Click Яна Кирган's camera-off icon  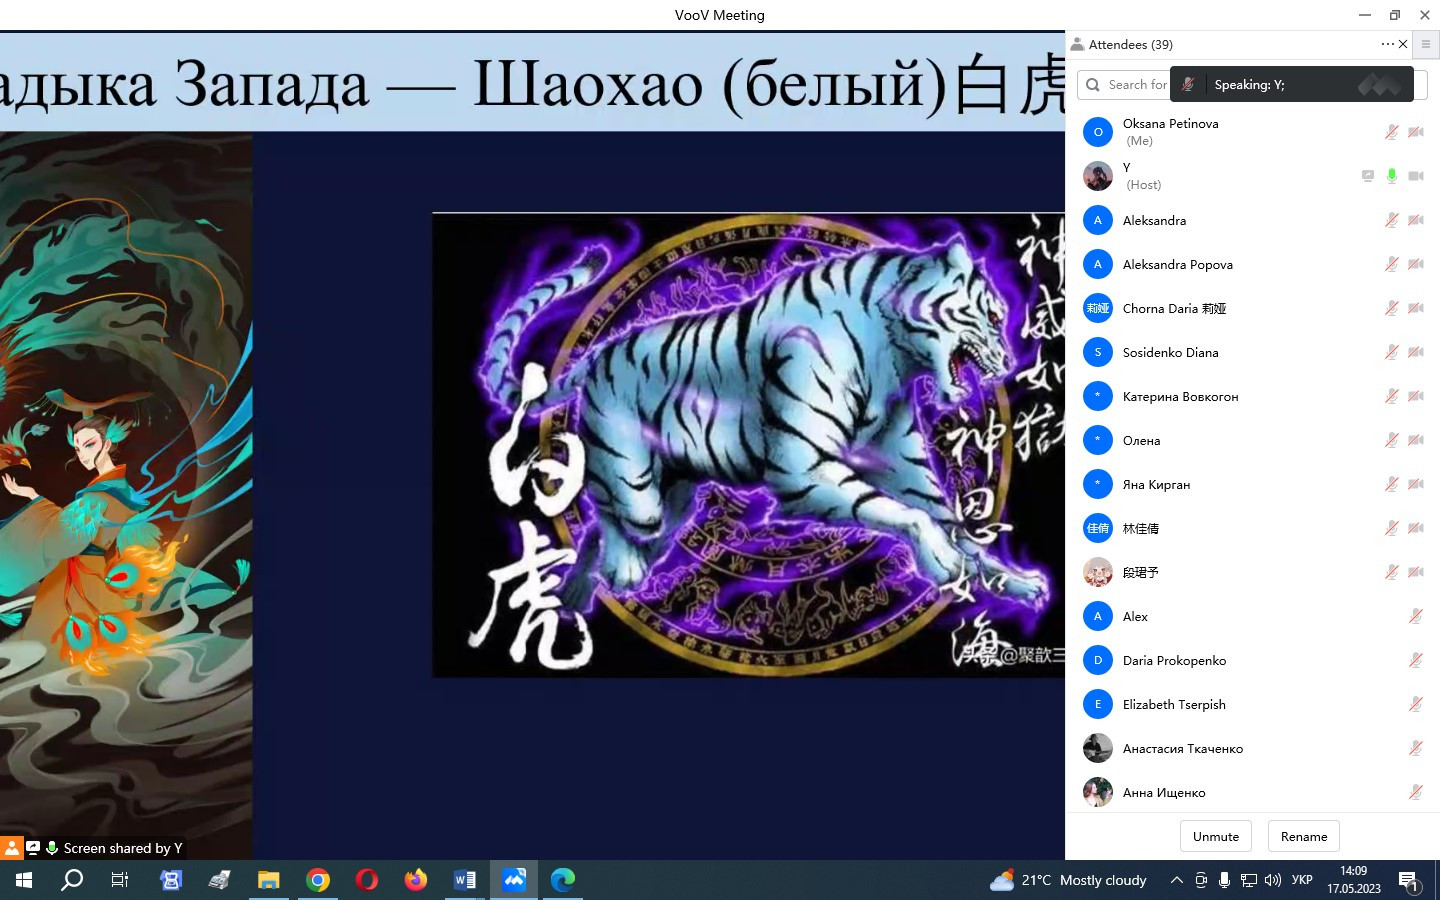[x=1416, y=484]
